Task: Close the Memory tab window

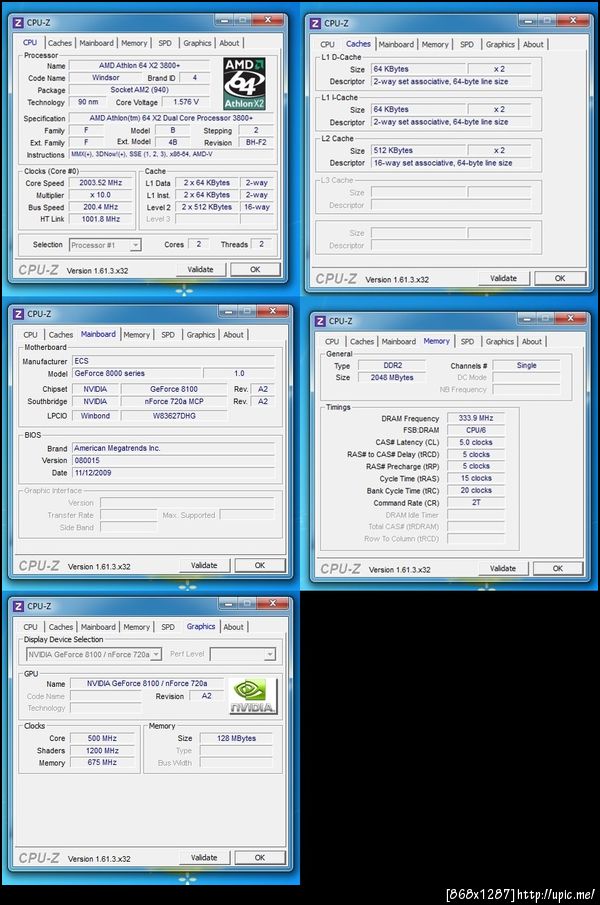Action: click(x=570, y=318)
